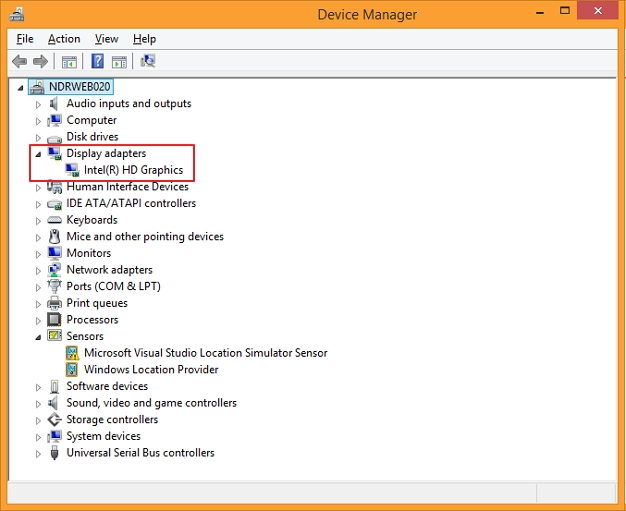
Task: Collapse the Display adapters category
Action: pos(39,154)
